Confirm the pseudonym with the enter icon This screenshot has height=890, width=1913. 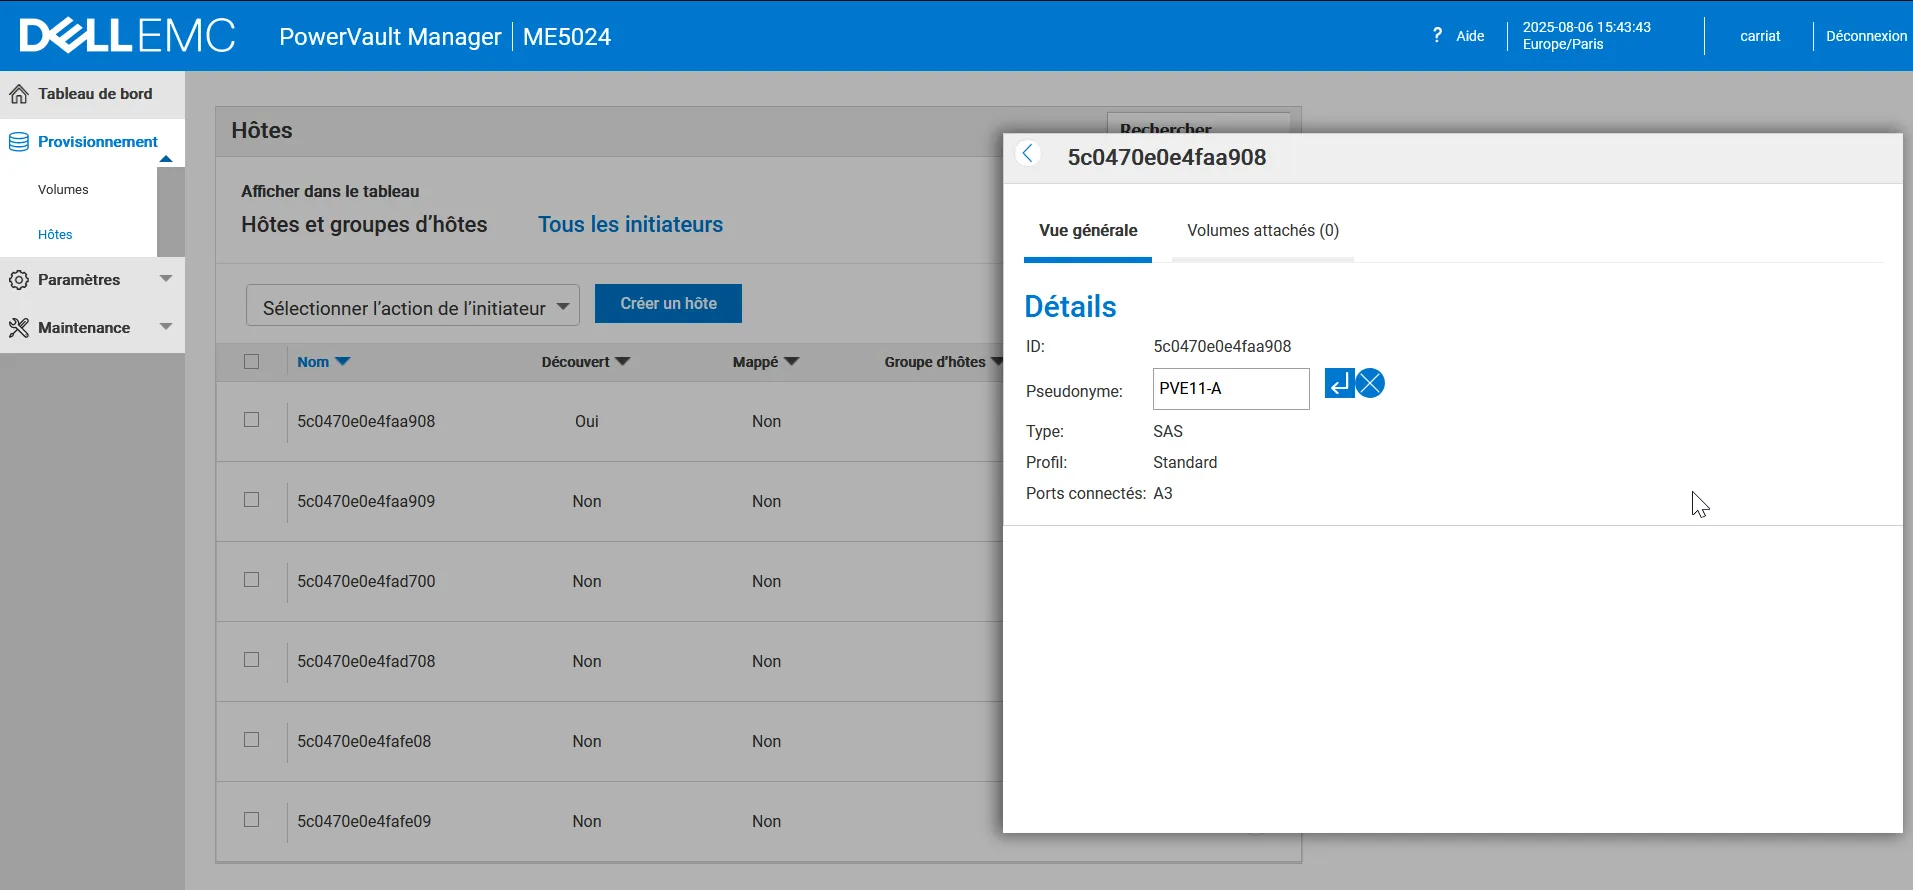[1339, 383]
